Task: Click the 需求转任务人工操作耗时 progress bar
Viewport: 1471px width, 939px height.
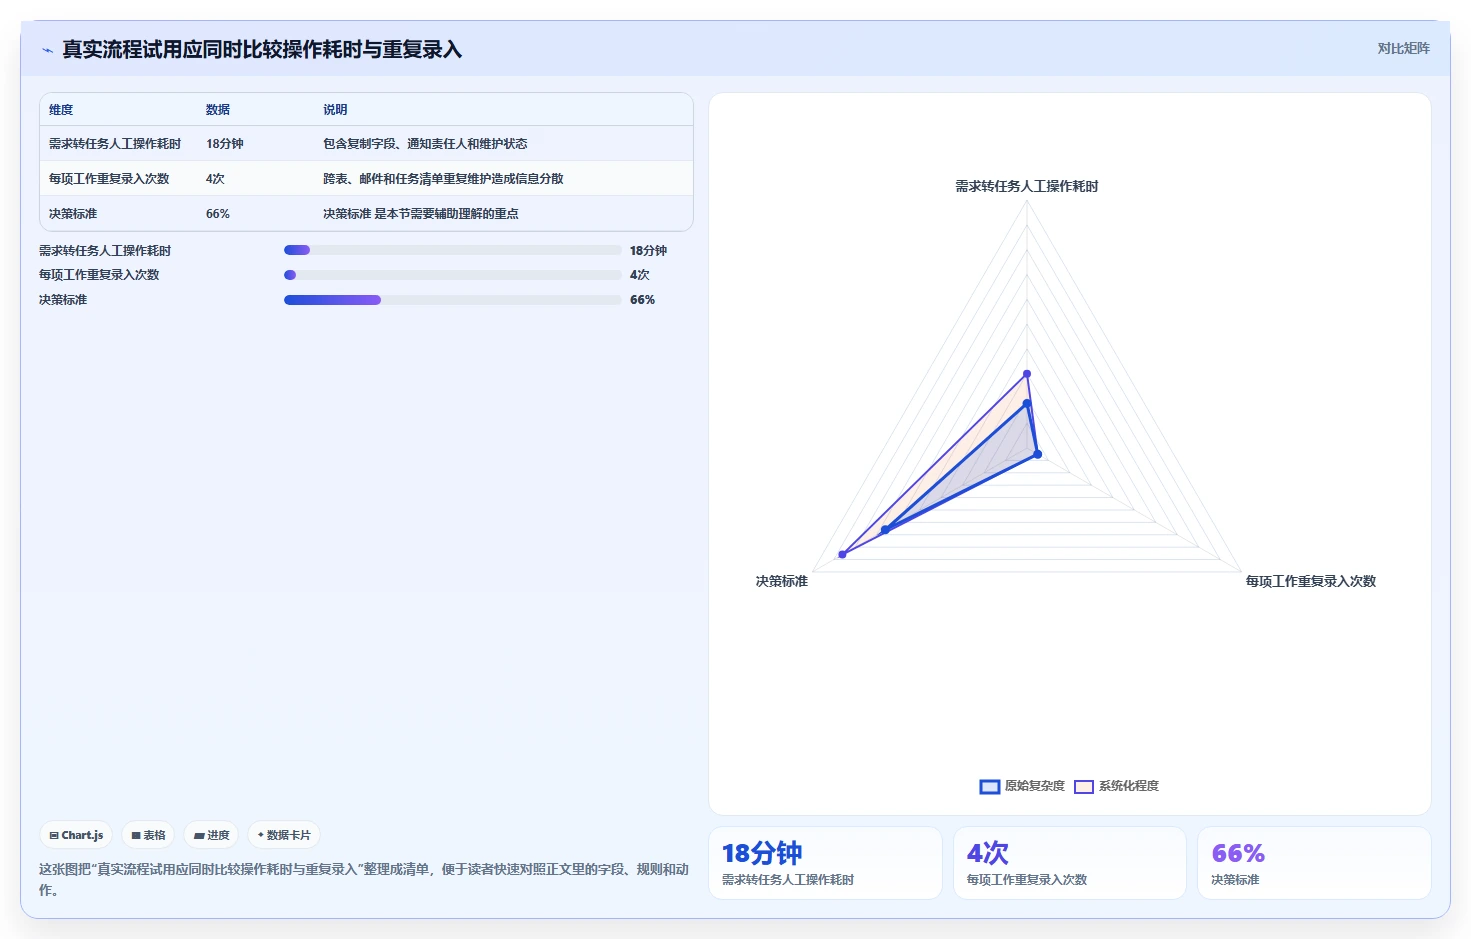Action: (453, 250)
